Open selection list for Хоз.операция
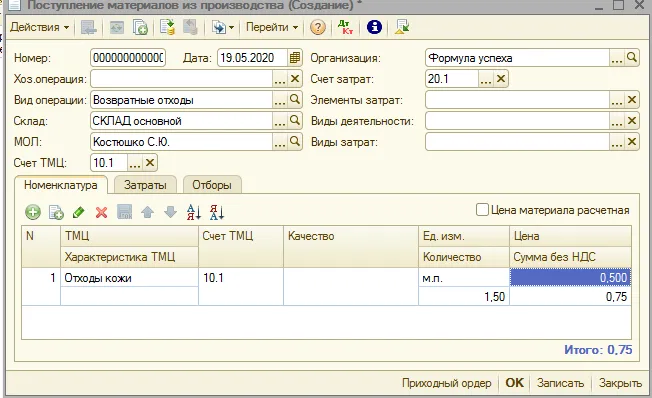The width and height of the screenshot is (652, 398). [x=280, y=79]
